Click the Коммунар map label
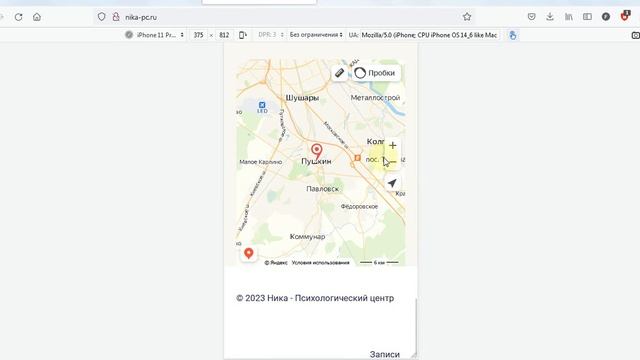The image size is (640, 360). [x=307, y=236]
